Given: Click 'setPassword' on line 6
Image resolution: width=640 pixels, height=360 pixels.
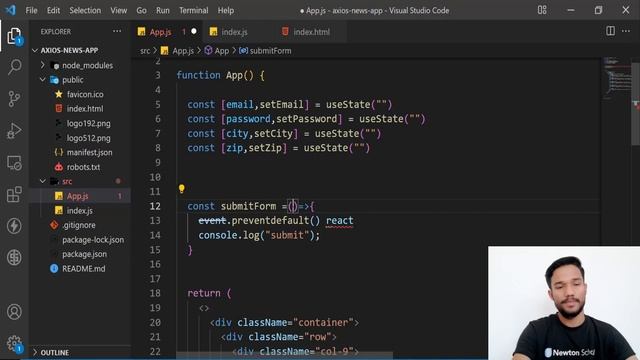Looking at the screenshot, I should coord(307,119).
